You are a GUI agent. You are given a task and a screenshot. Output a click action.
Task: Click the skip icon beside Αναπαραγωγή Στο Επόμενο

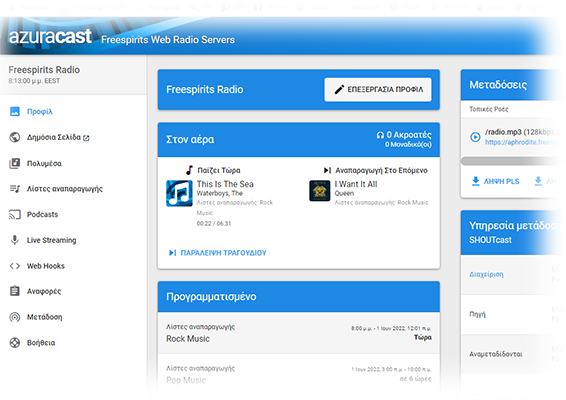point(327,170)
